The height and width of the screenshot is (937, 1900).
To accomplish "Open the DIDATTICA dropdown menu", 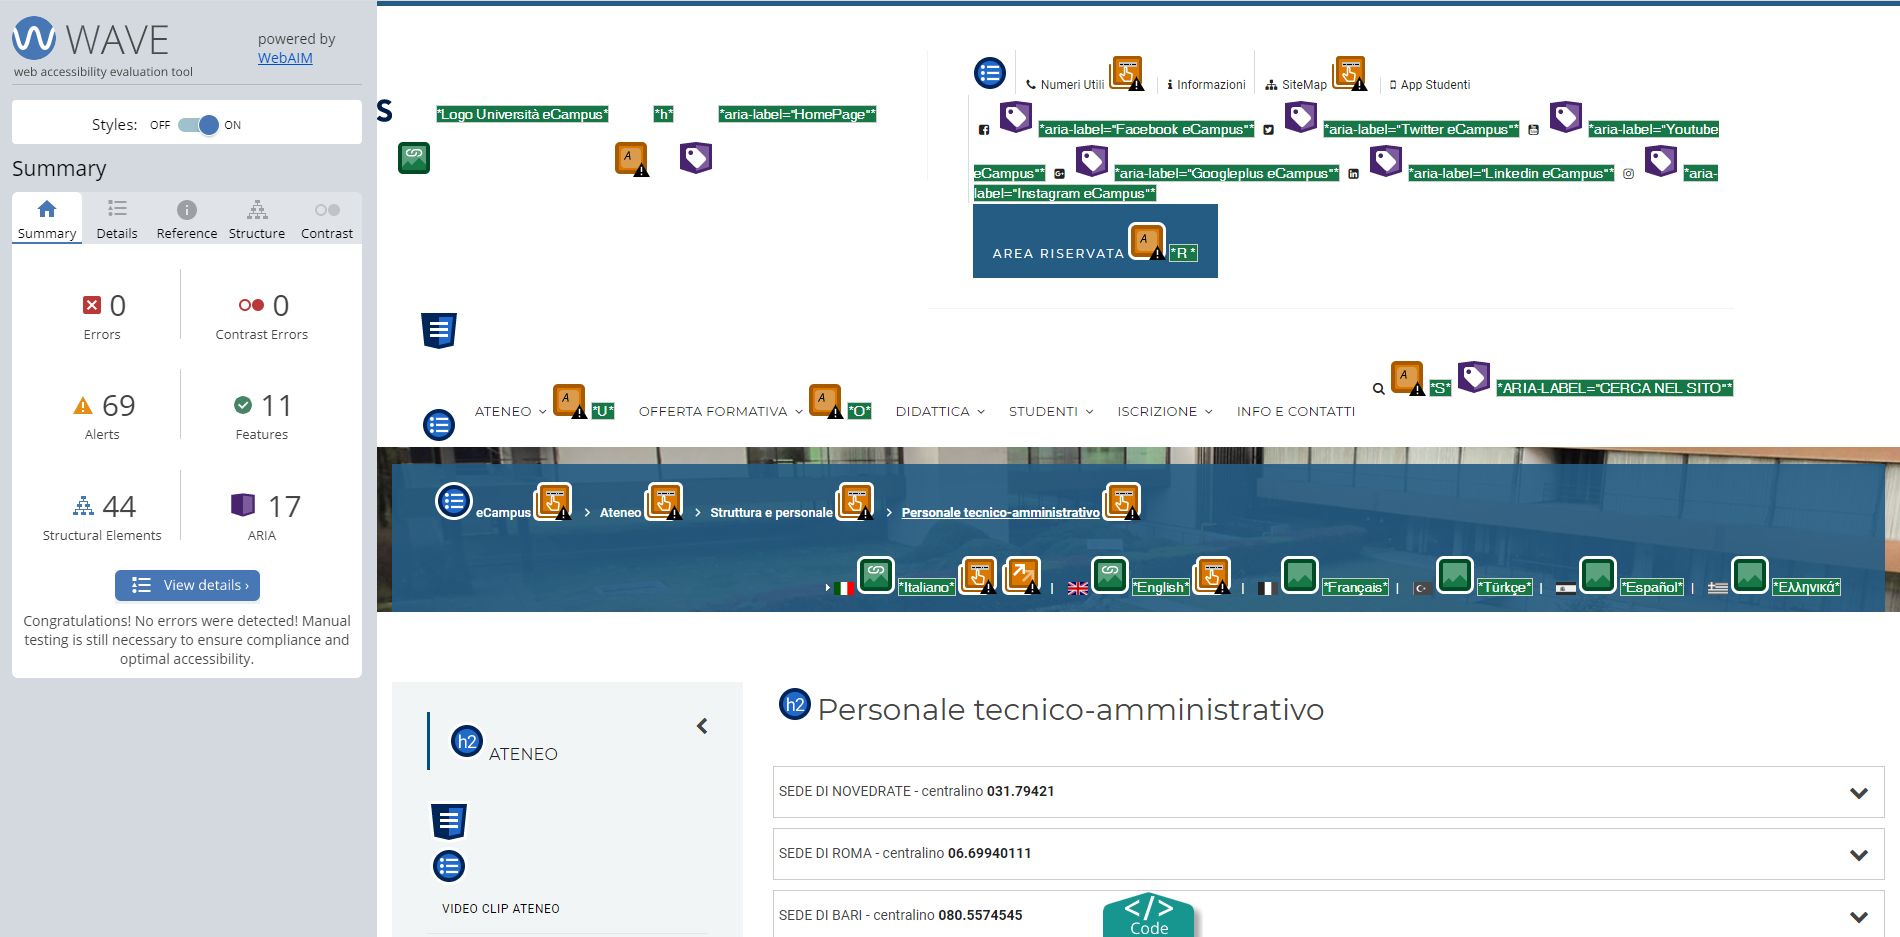I will point(940,412).
